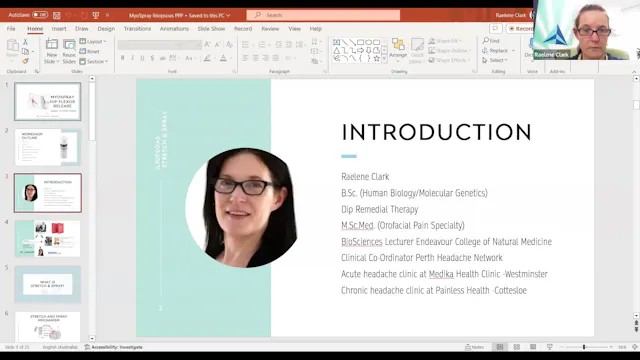
Task: Select the Star shape in gallery
Action: click(x=376, y=59)
